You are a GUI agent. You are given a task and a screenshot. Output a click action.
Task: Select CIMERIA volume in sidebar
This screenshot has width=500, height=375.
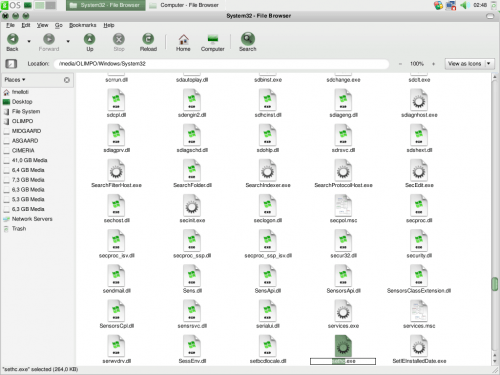click(23, 150)
